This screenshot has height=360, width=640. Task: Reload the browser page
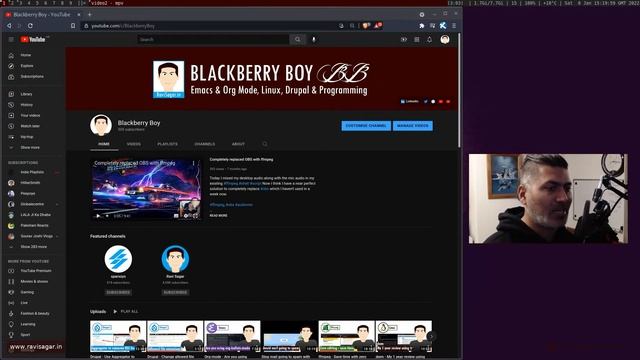(30, 26)
